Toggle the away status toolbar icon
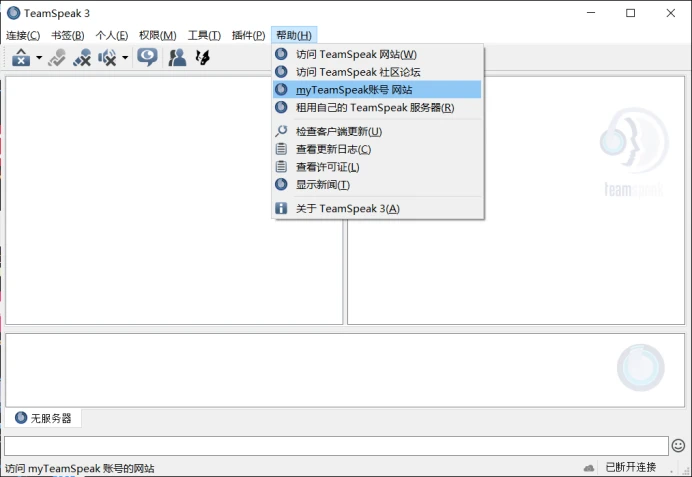Image resolution: width=692 pixels, height=477 pixels. point(57,57)
